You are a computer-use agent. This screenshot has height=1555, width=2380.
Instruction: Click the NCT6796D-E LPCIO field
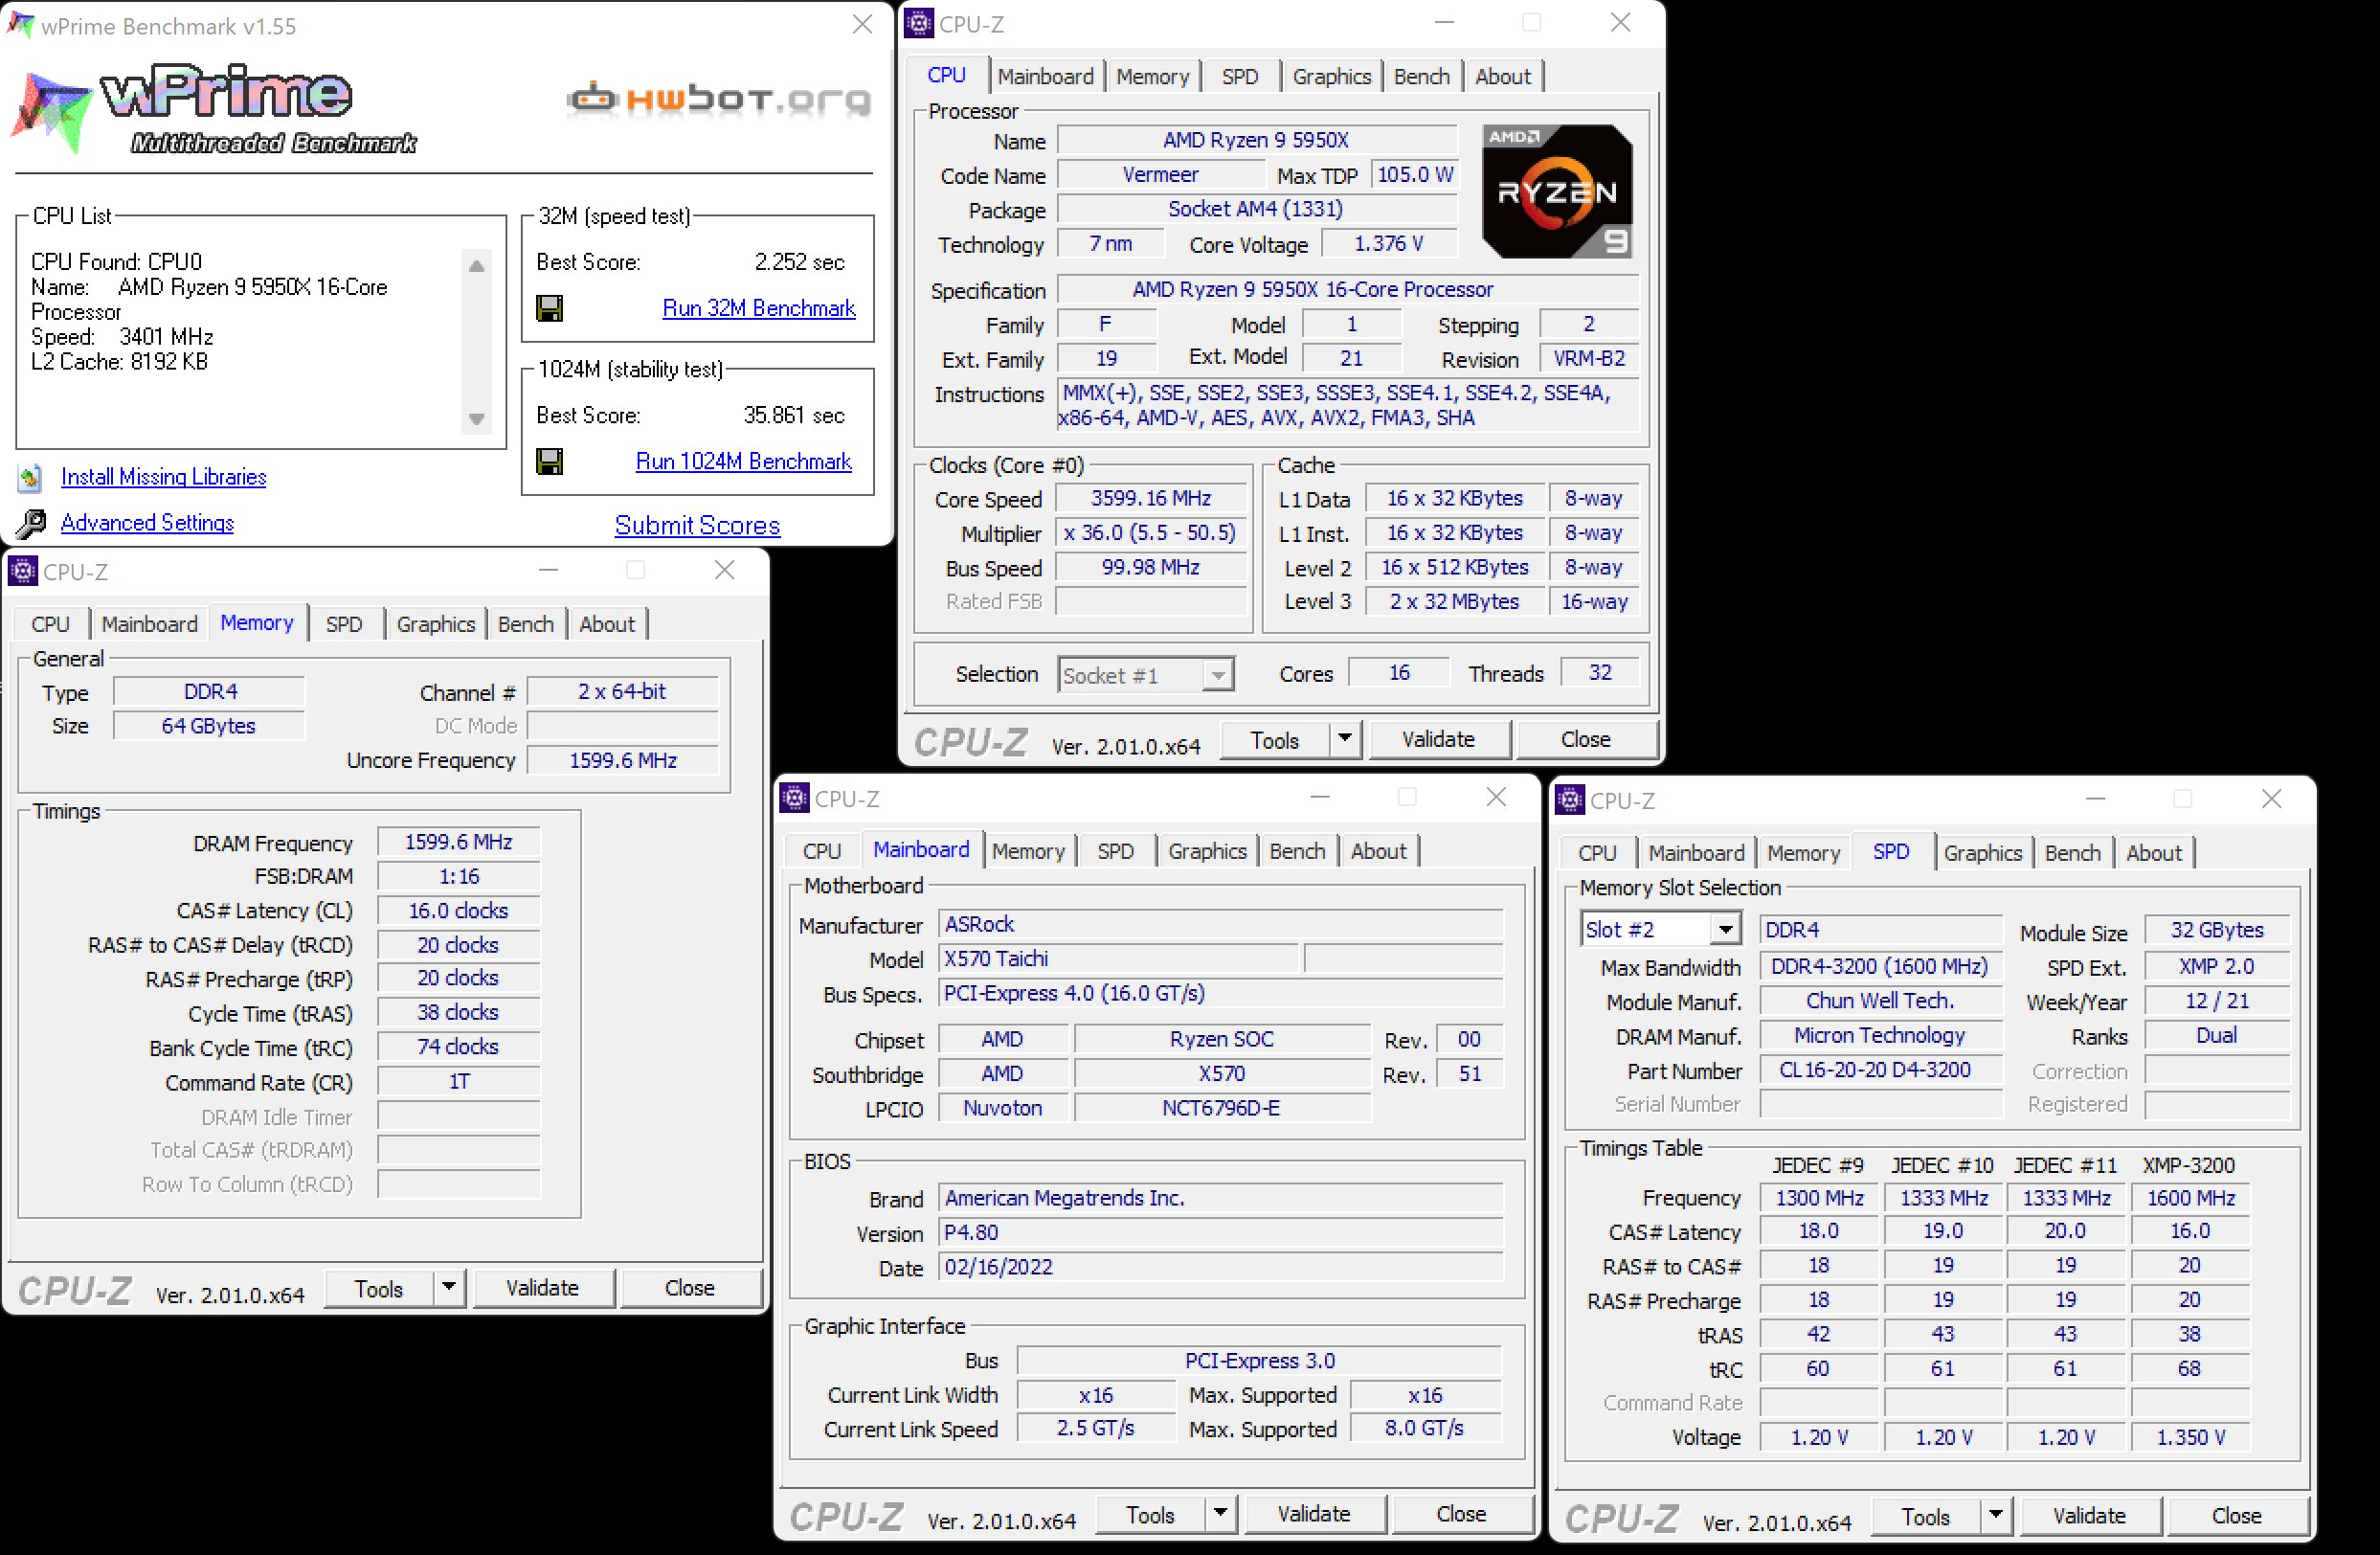[1221, 1108]
